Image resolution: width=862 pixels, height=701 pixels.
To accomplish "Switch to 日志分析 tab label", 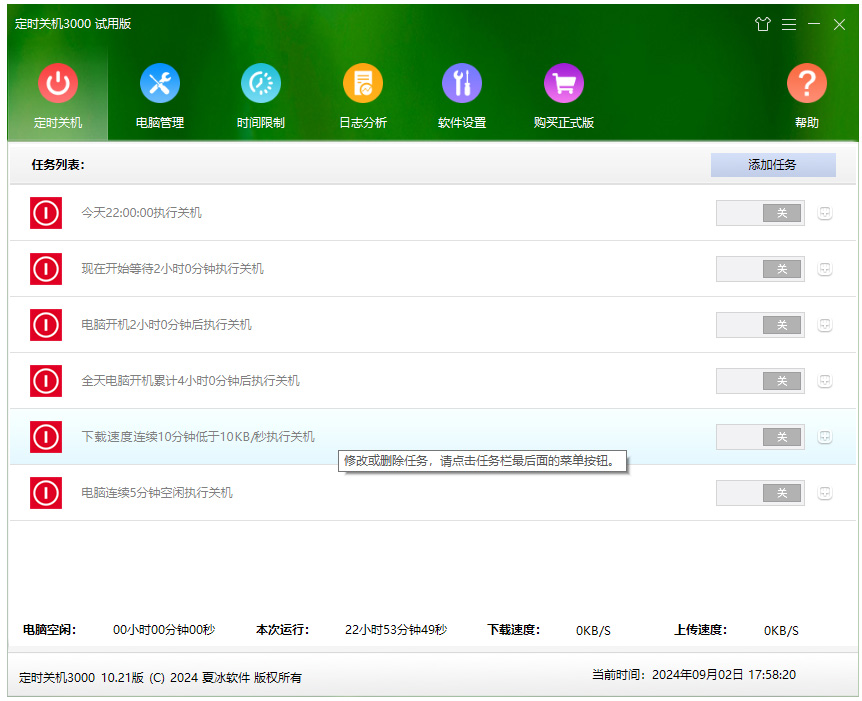I will pyautogui.click(x=363, y=123).
